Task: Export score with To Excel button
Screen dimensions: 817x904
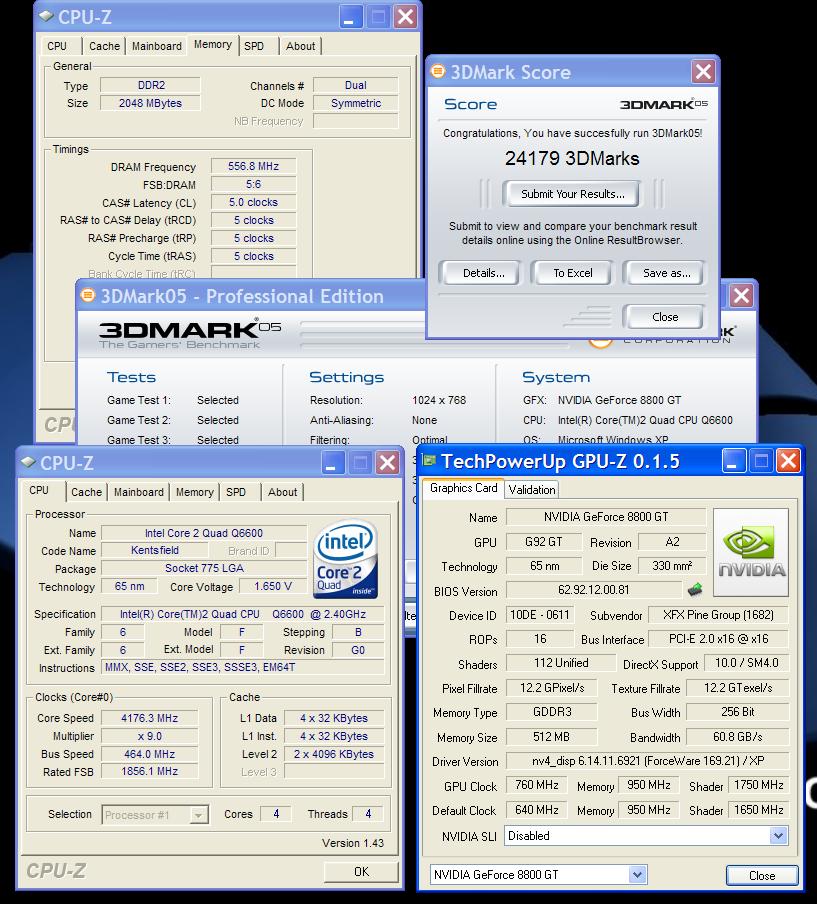Action: pos(572,273)
